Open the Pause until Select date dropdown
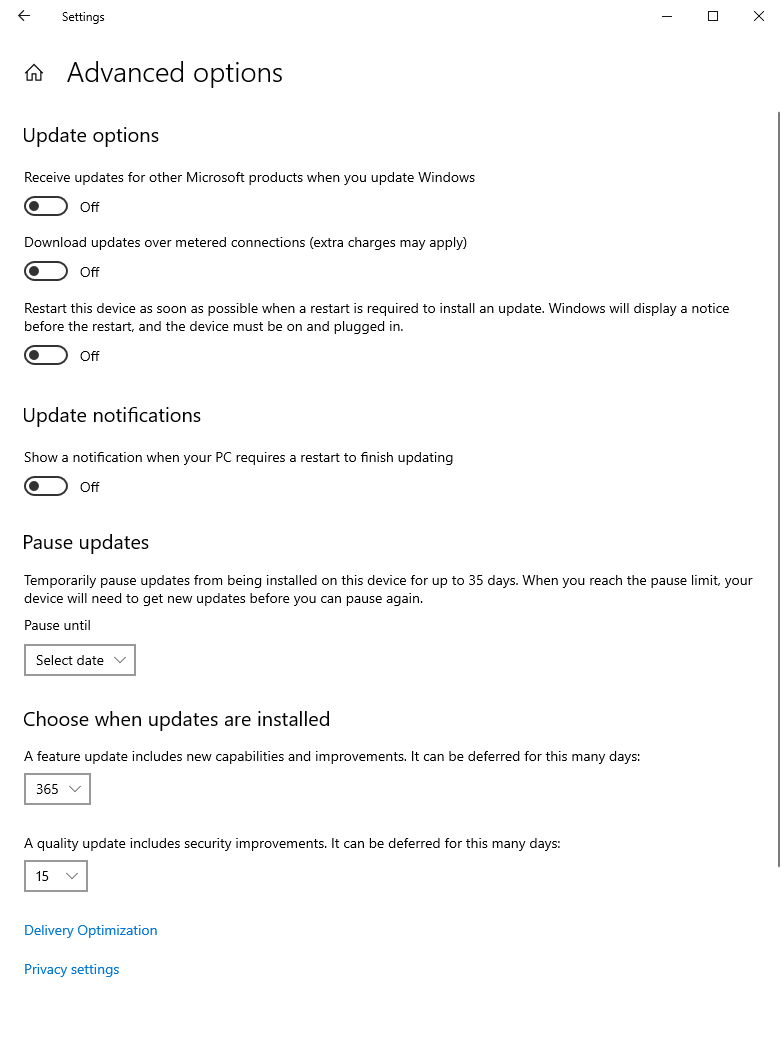 pos(80,660)
